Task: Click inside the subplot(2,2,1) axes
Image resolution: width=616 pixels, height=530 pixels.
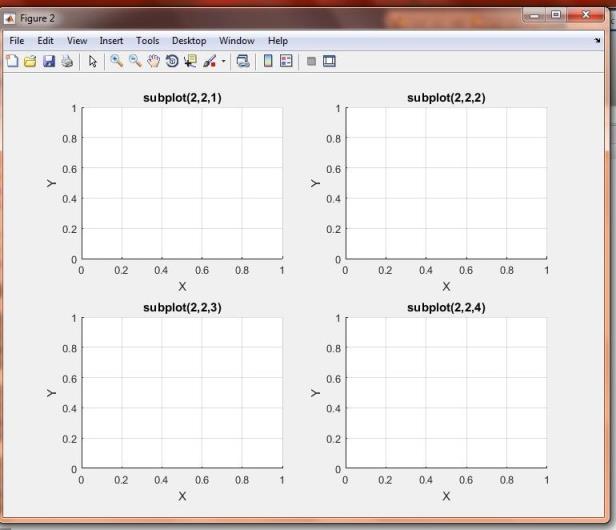Action: pos(182,183)
